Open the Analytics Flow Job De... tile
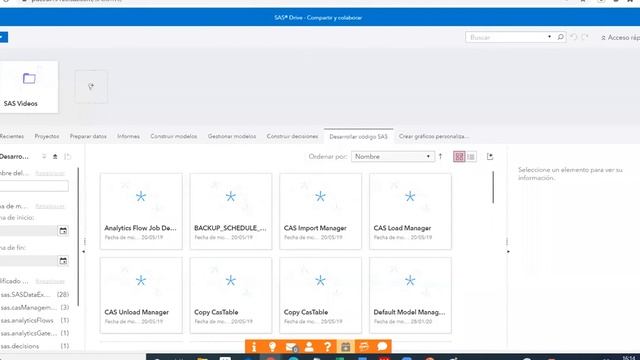This screenshot has width=640, height=360. [141, 211]
